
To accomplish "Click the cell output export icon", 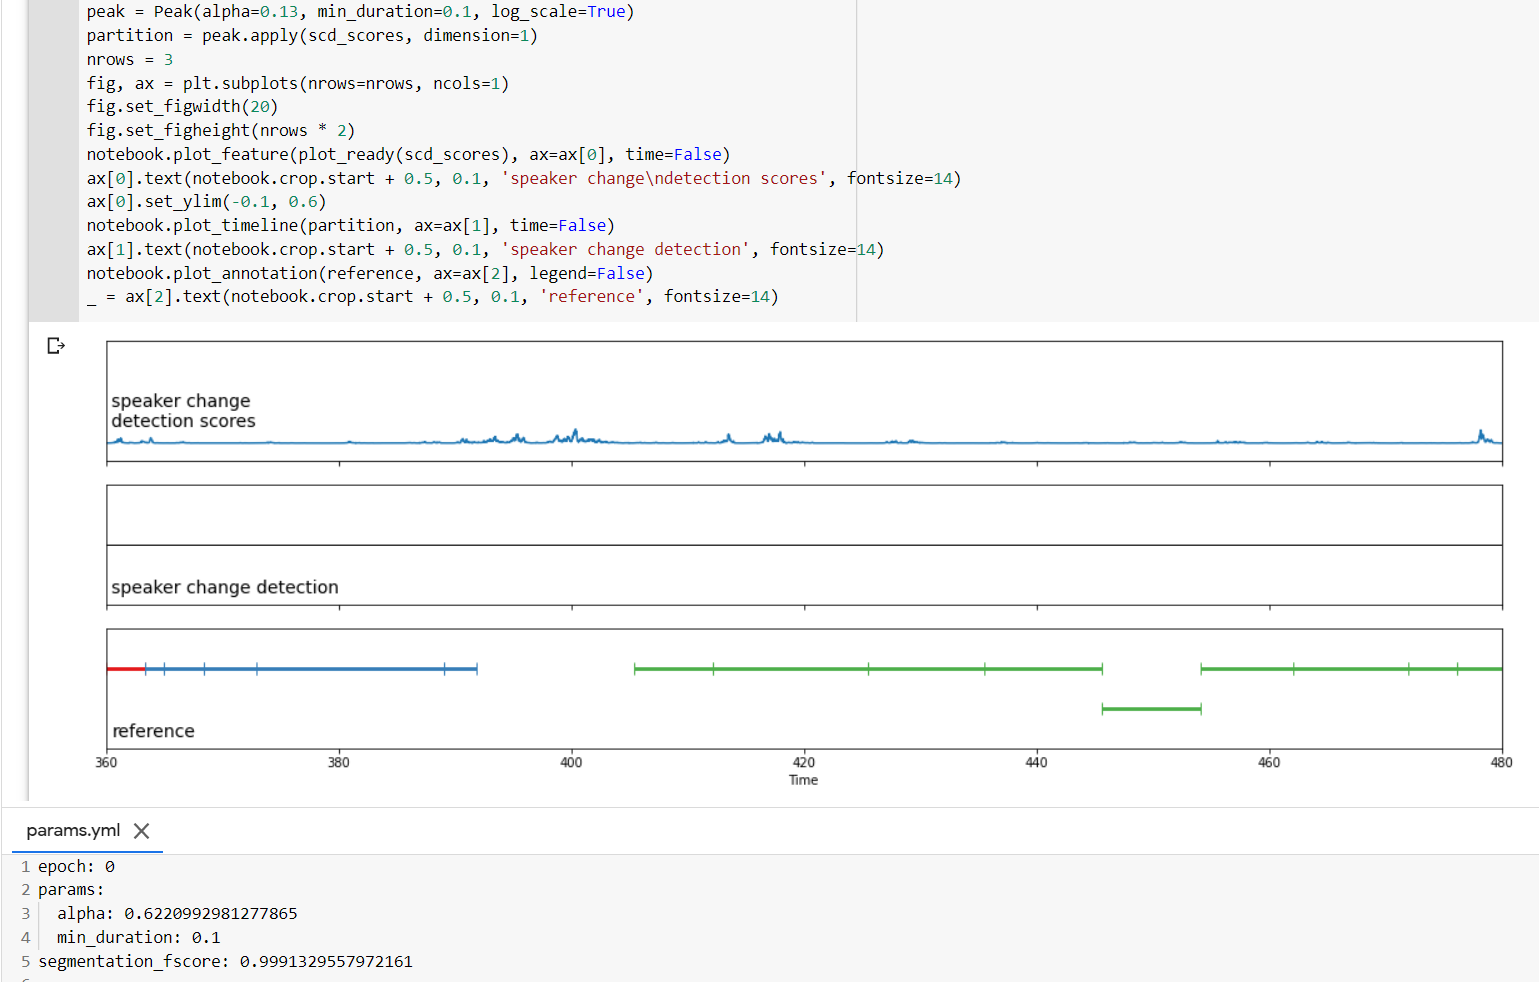I will coord(56,345).
